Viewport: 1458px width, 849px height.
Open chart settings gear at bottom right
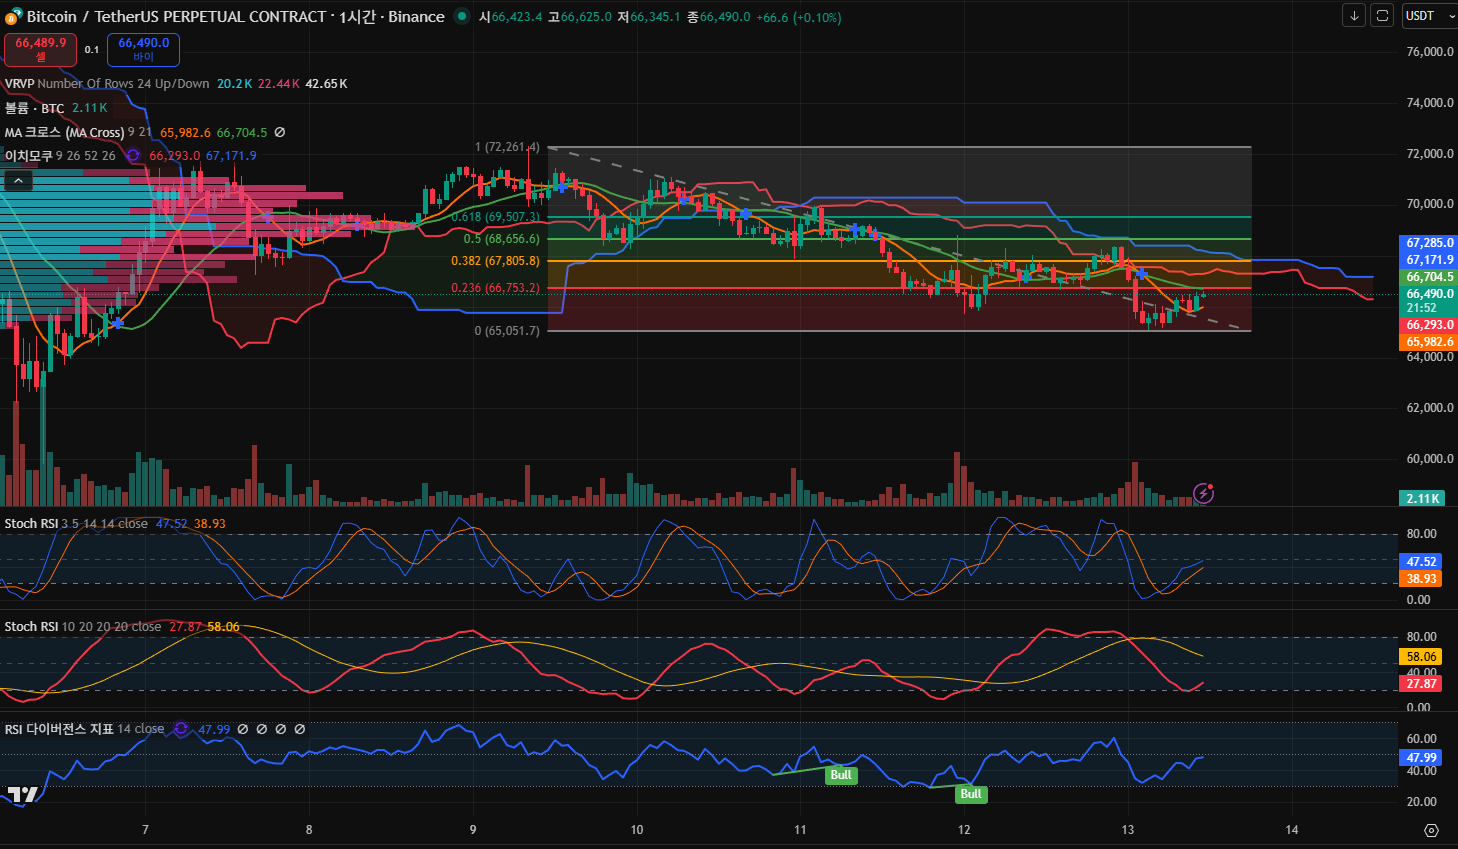pyautogui.click(x=1431, y=830)
